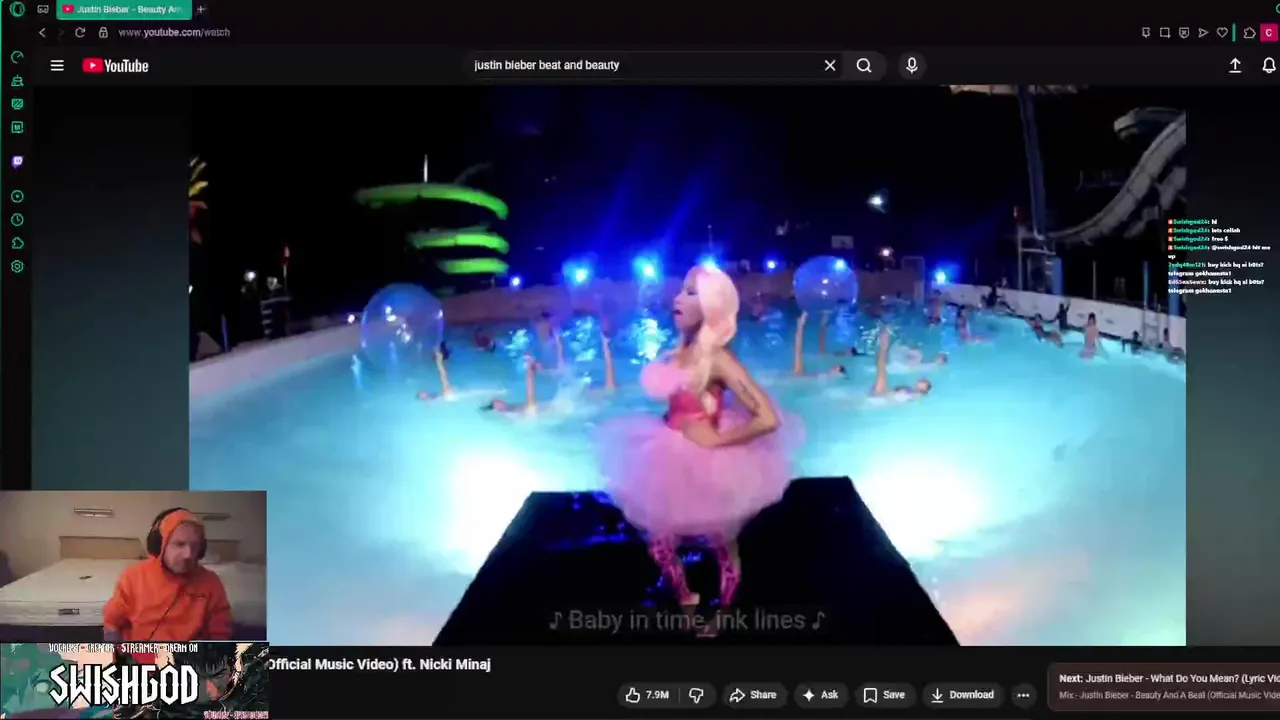
Task: Open sidebar Settings gear
Action: click(17, 267)
